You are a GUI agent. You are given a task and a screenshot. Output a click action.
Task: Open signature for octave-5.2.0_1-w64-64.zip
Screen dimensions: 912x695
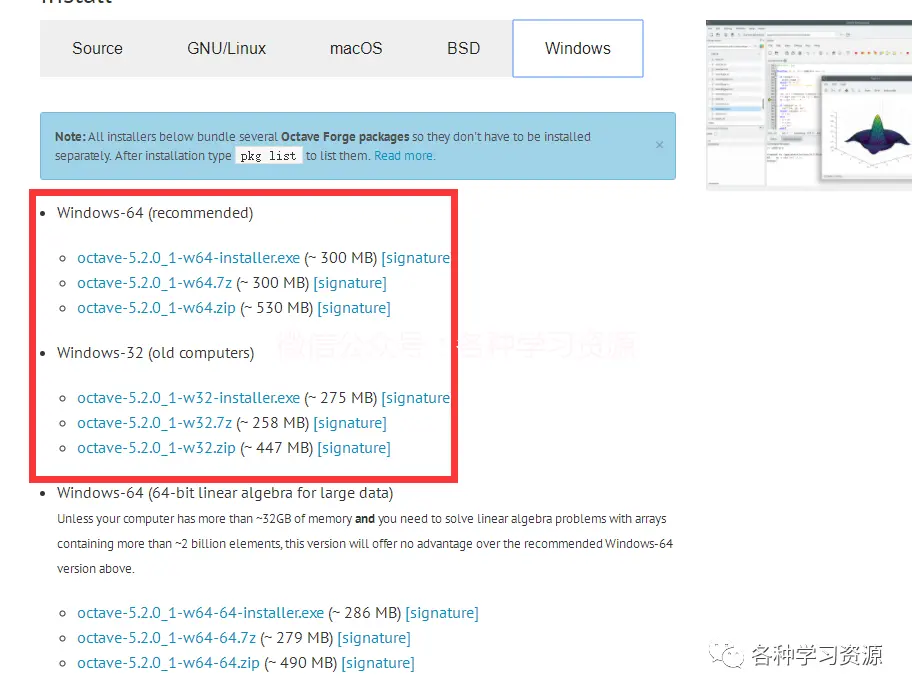tap(378, 663)
